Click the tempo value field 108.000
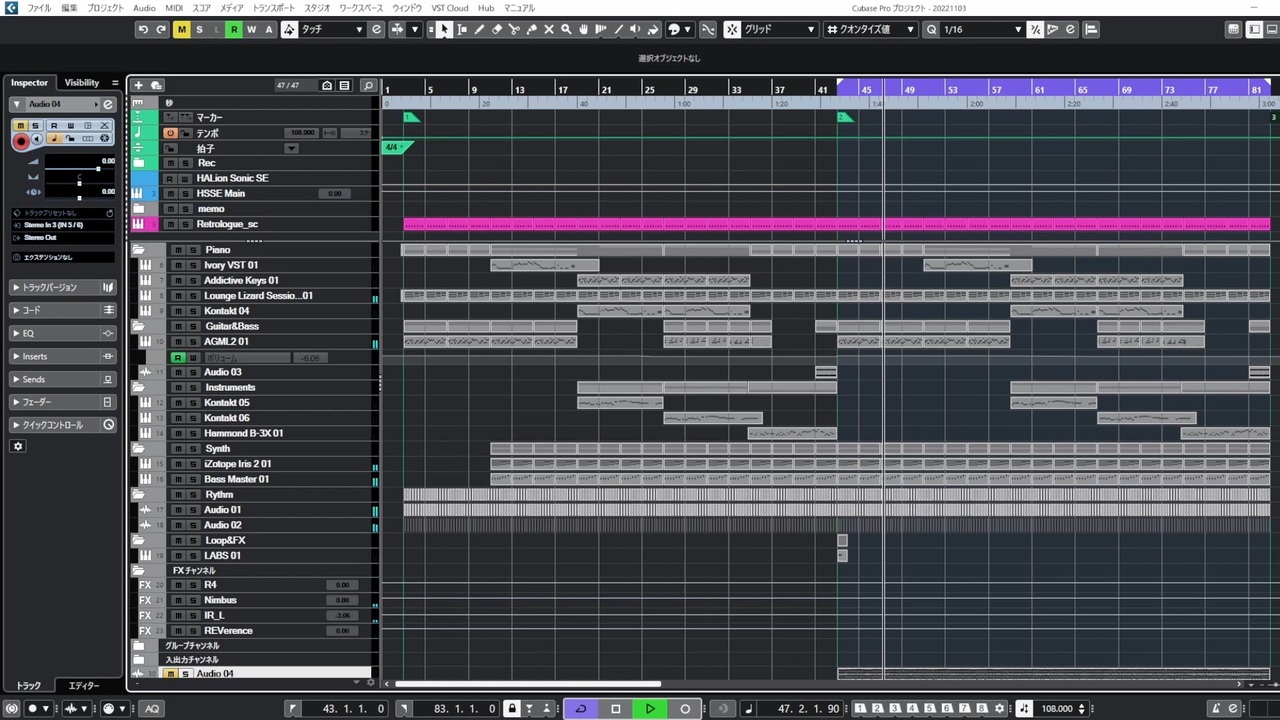The height and width of the screenshot is (720, 1280). tap(1057, 709)
